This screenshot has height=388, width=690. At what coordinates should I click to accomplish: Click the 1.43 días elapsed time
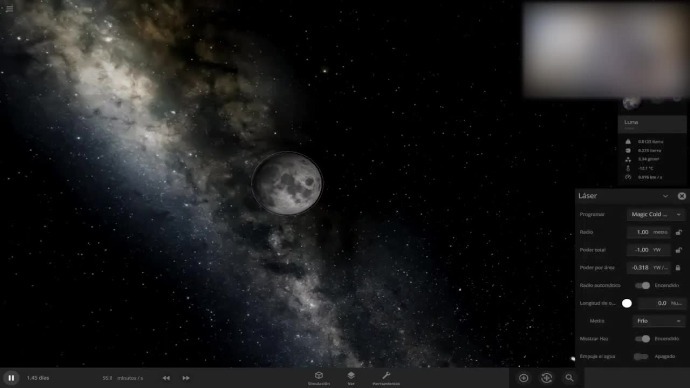click(38, 378)
